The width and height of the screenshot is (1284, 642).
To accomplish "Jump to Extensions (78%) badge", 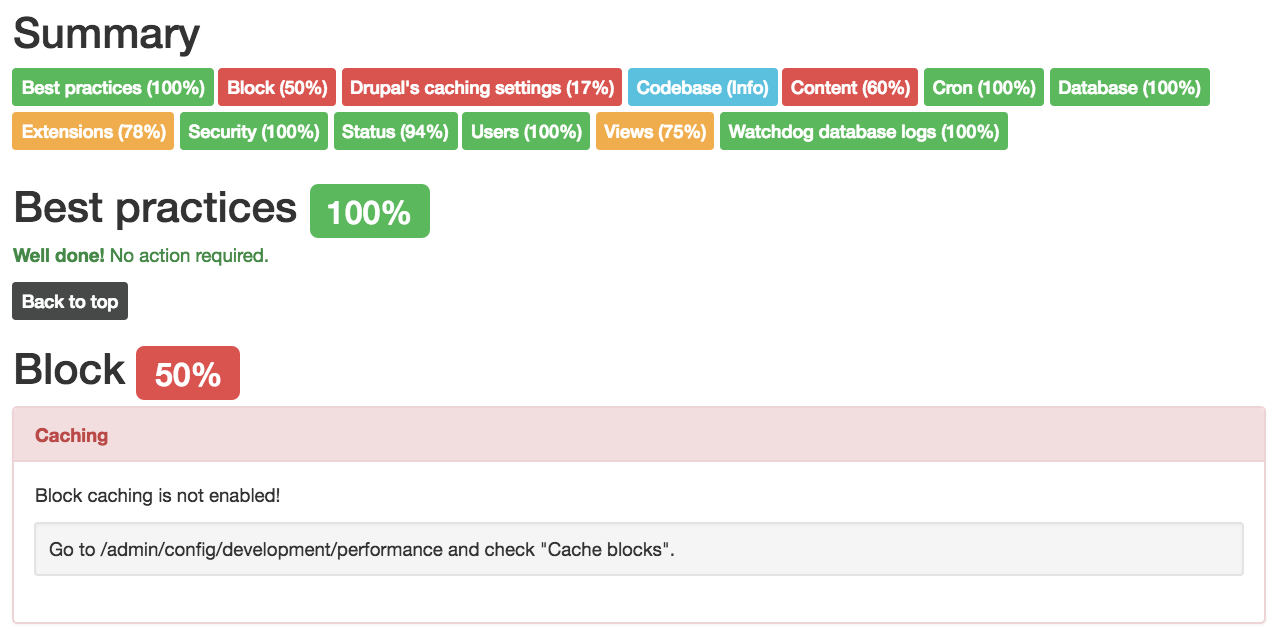I will 93,131.
